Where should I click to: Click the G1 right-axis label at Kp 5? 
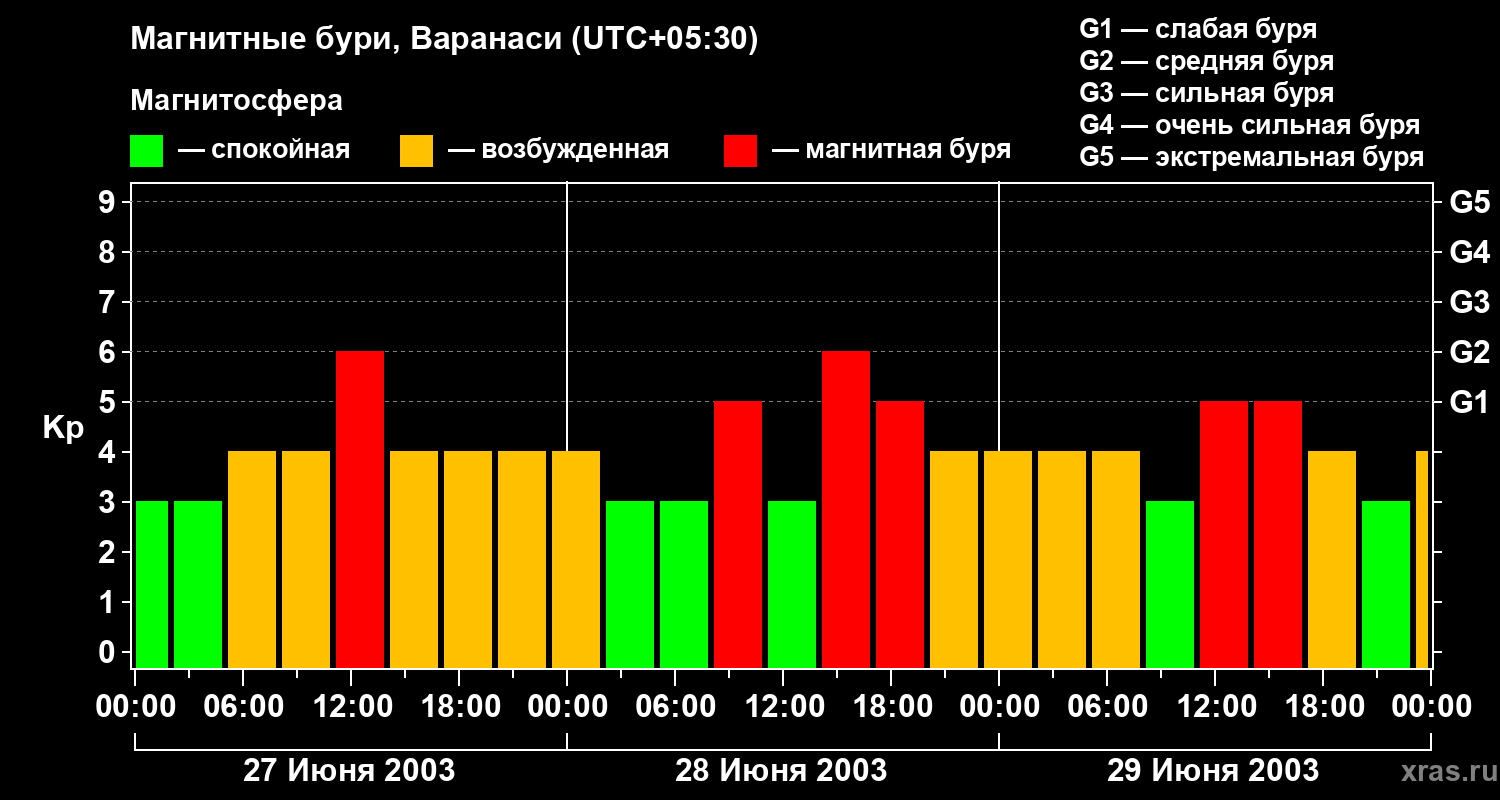point(1469,402)
